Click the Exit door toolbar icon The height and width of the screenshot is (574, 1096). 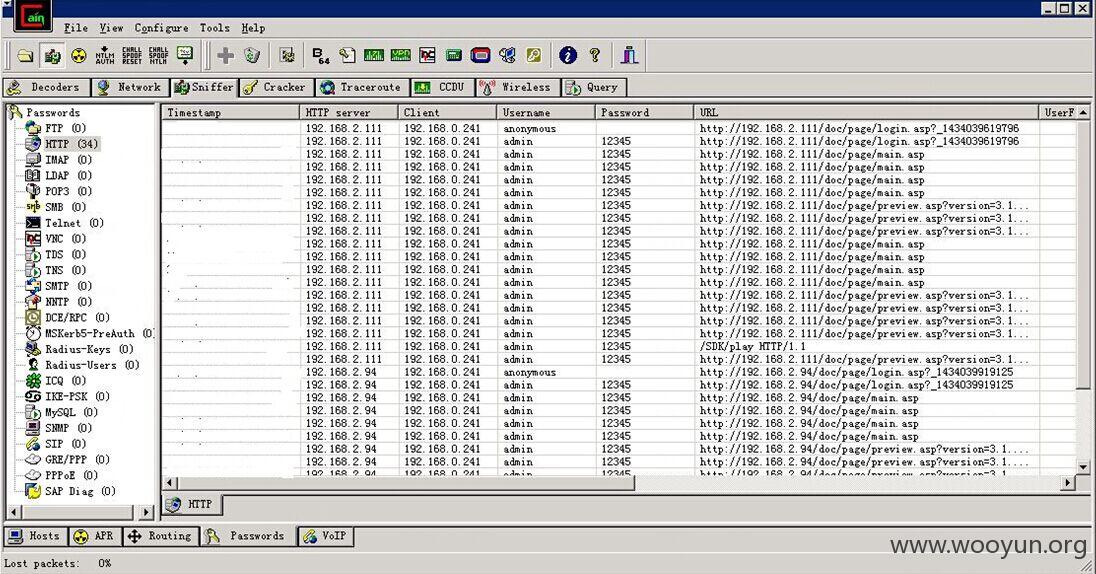point(629,55)
